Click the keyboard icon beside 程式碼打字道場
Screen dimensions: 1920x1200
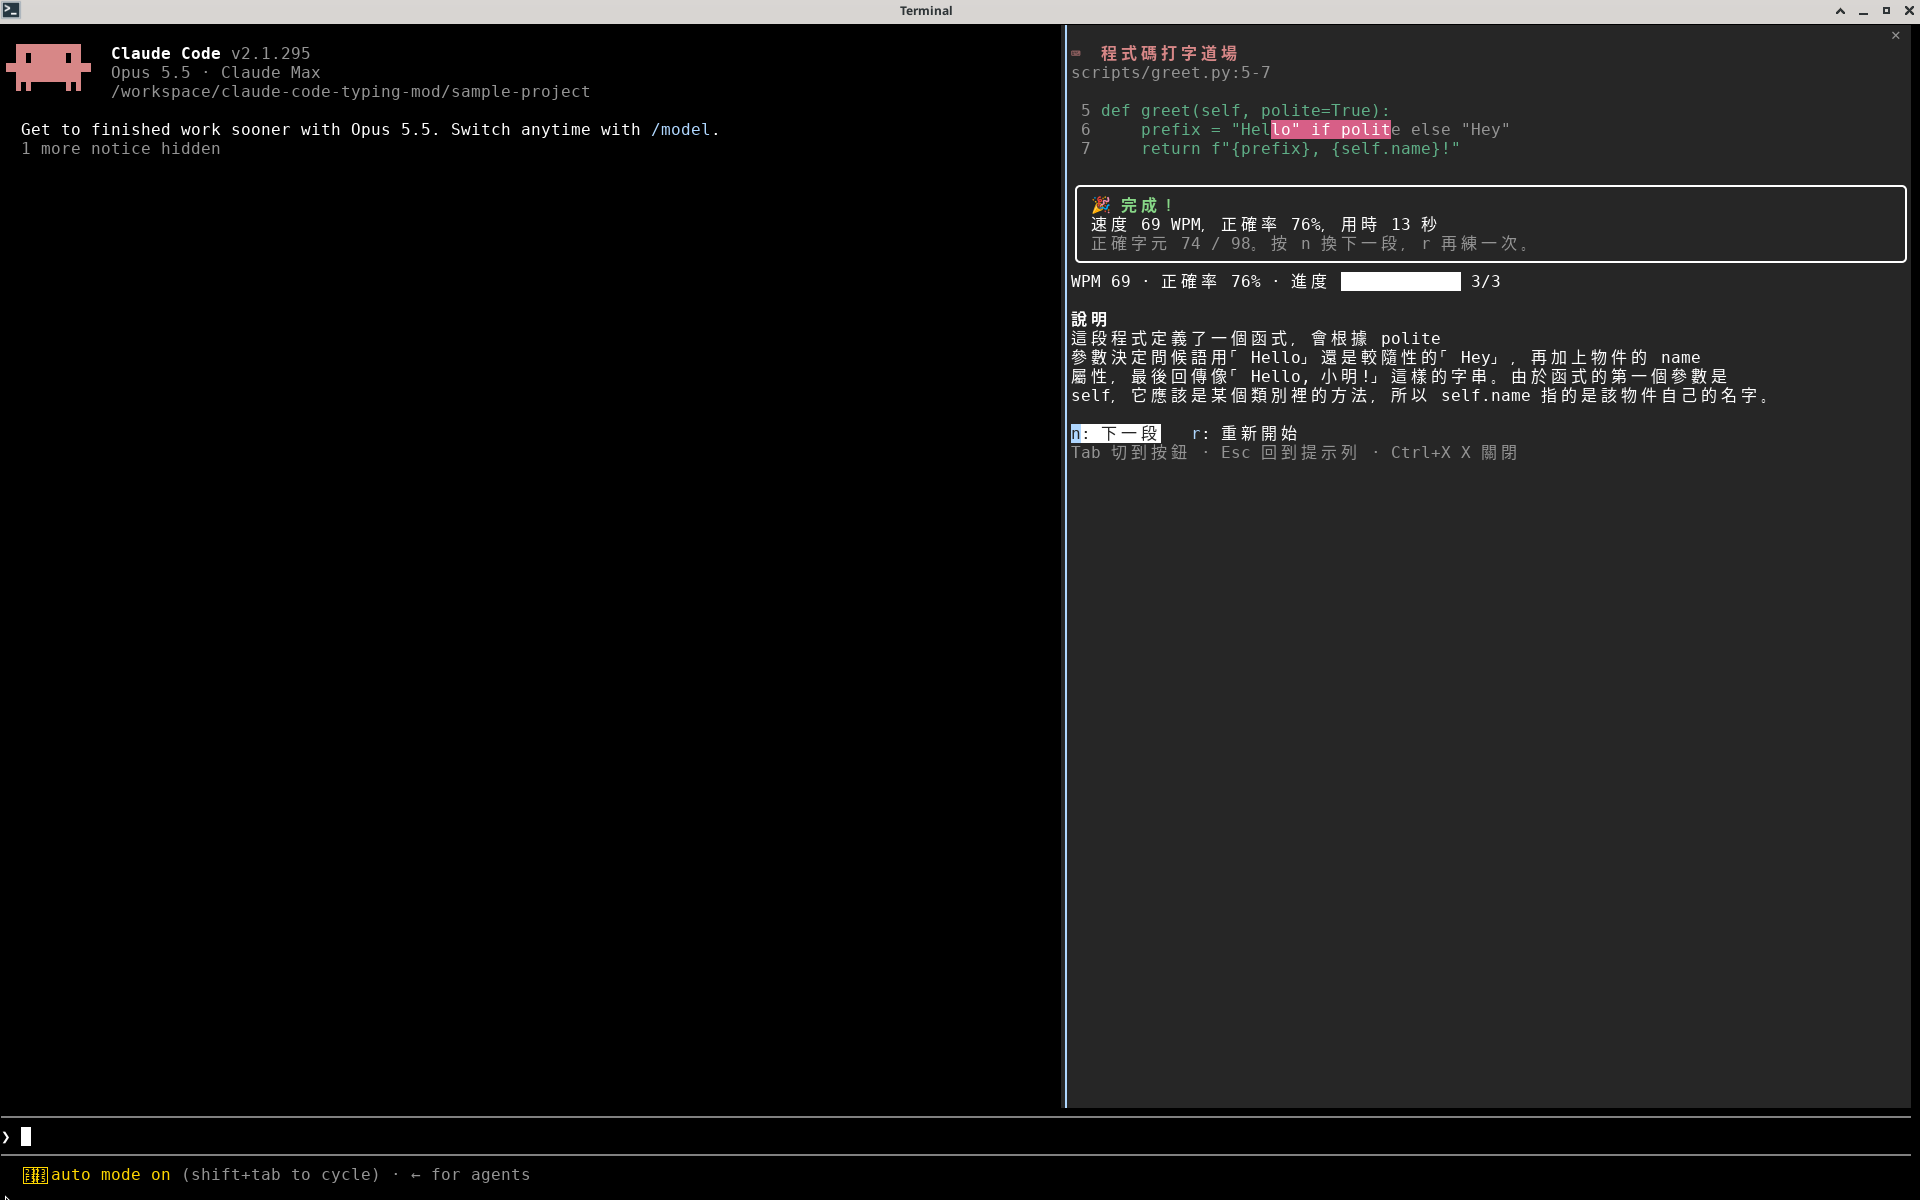(1077, 53)
